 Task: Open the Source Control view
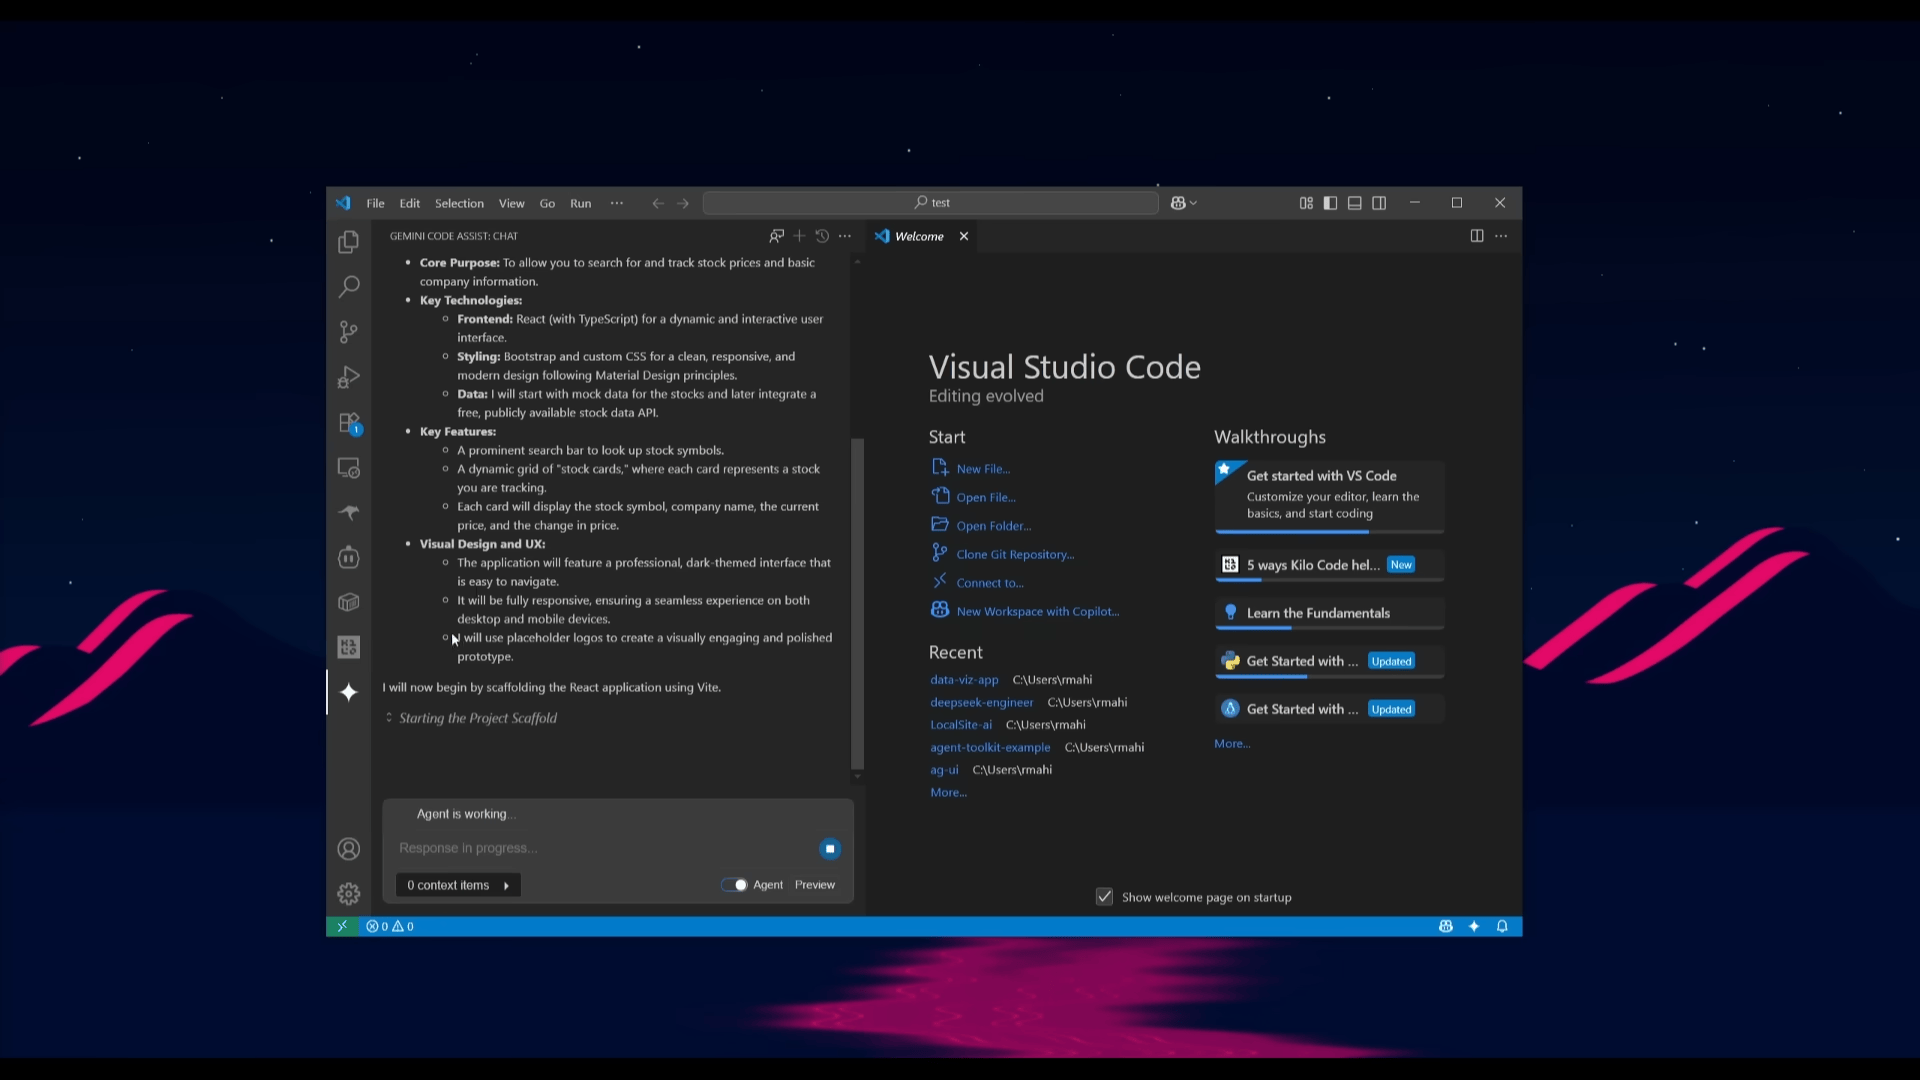(x=348, y=332)
